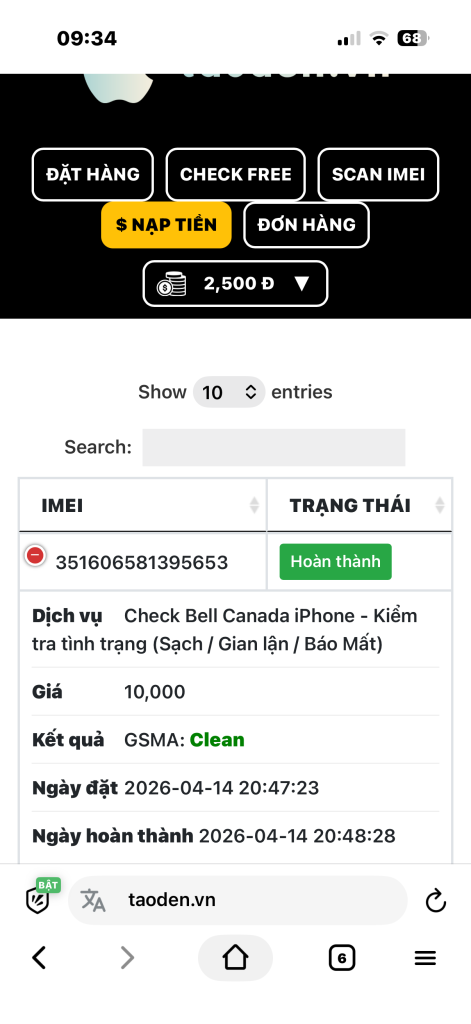Open the shield ad-block icon labeled BẬT
The width and height of the screenshot is (471, 1024).
coord(39,896)
